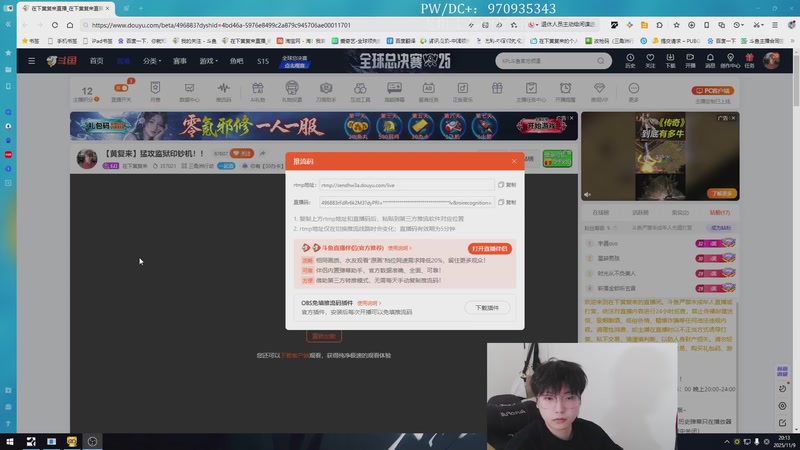Close the sidebar video advertisement

click(733, 118)
